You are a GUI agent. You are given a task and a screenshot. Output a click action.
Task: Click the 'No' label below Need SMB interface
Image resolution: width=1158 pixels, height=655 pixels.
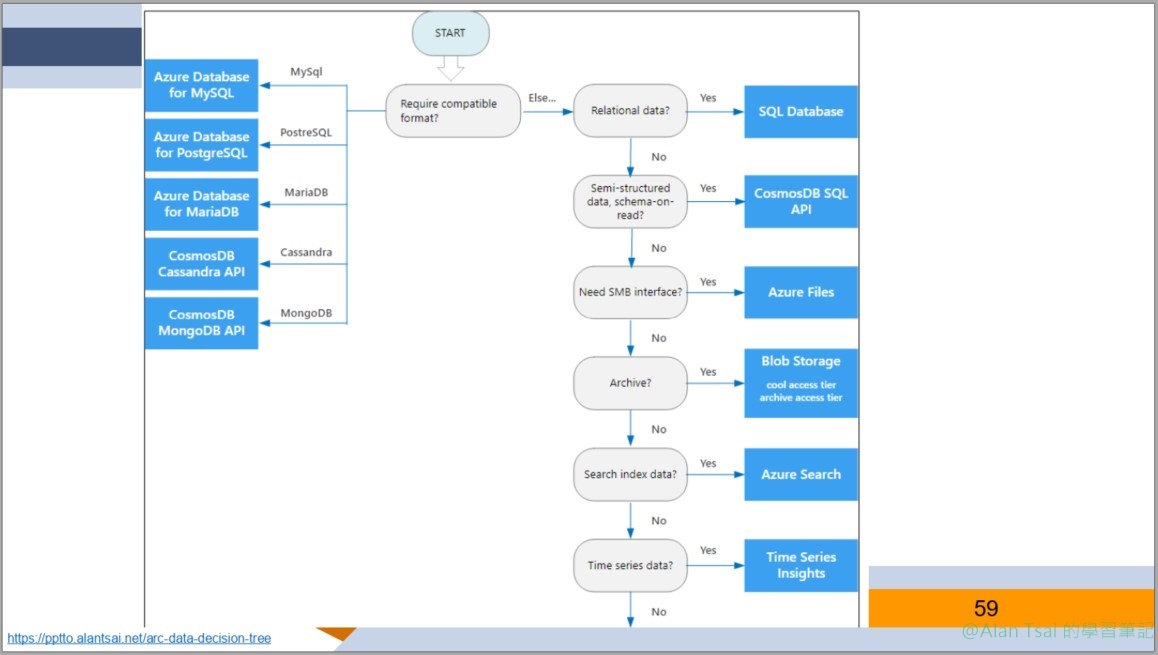(659, 337)
